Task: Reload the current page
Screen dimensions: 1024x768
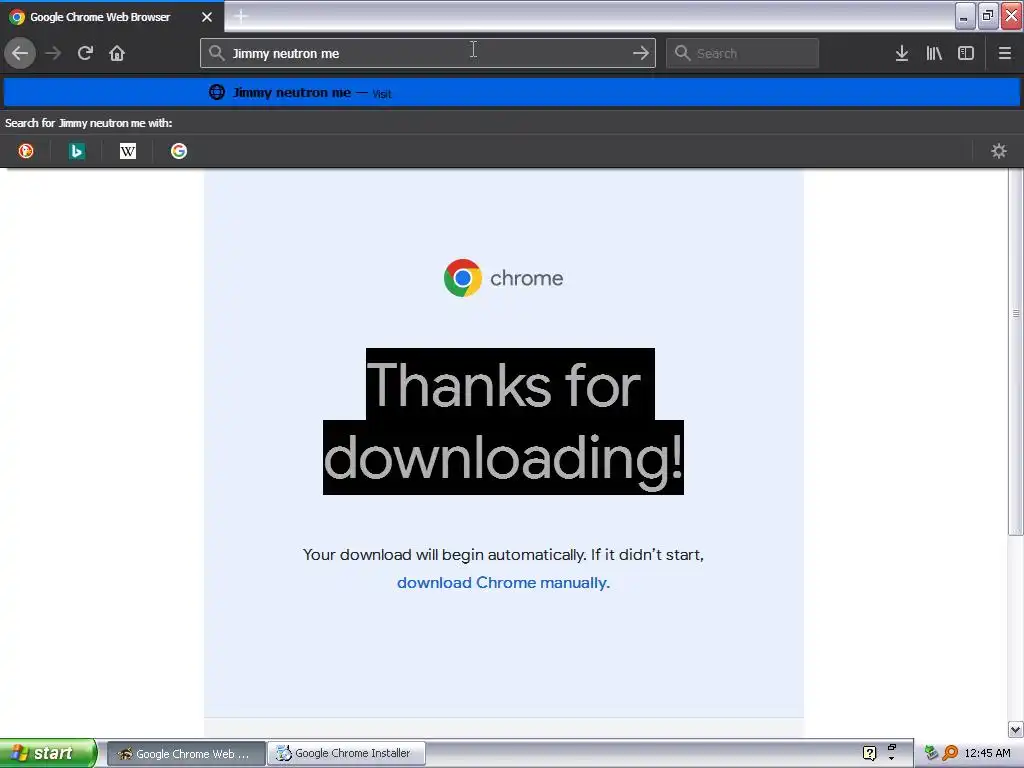Action: pos(85,53)
